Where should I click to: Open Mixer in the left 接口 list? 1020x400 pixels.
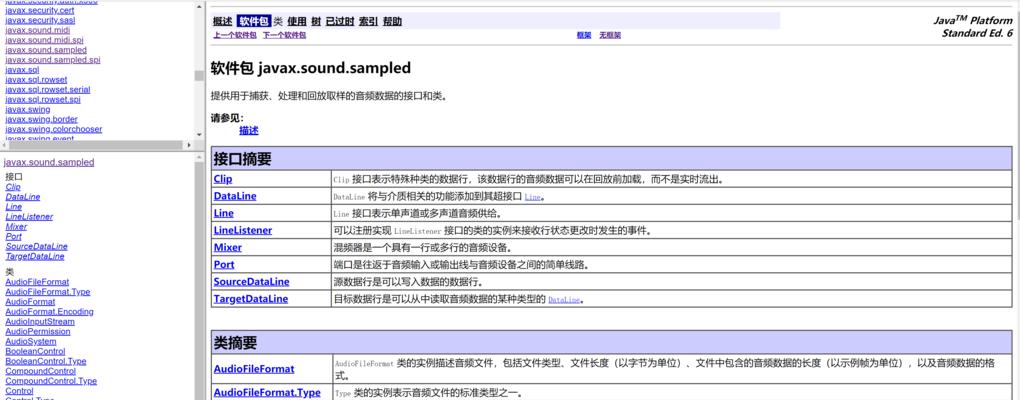[x=16, y=226]
